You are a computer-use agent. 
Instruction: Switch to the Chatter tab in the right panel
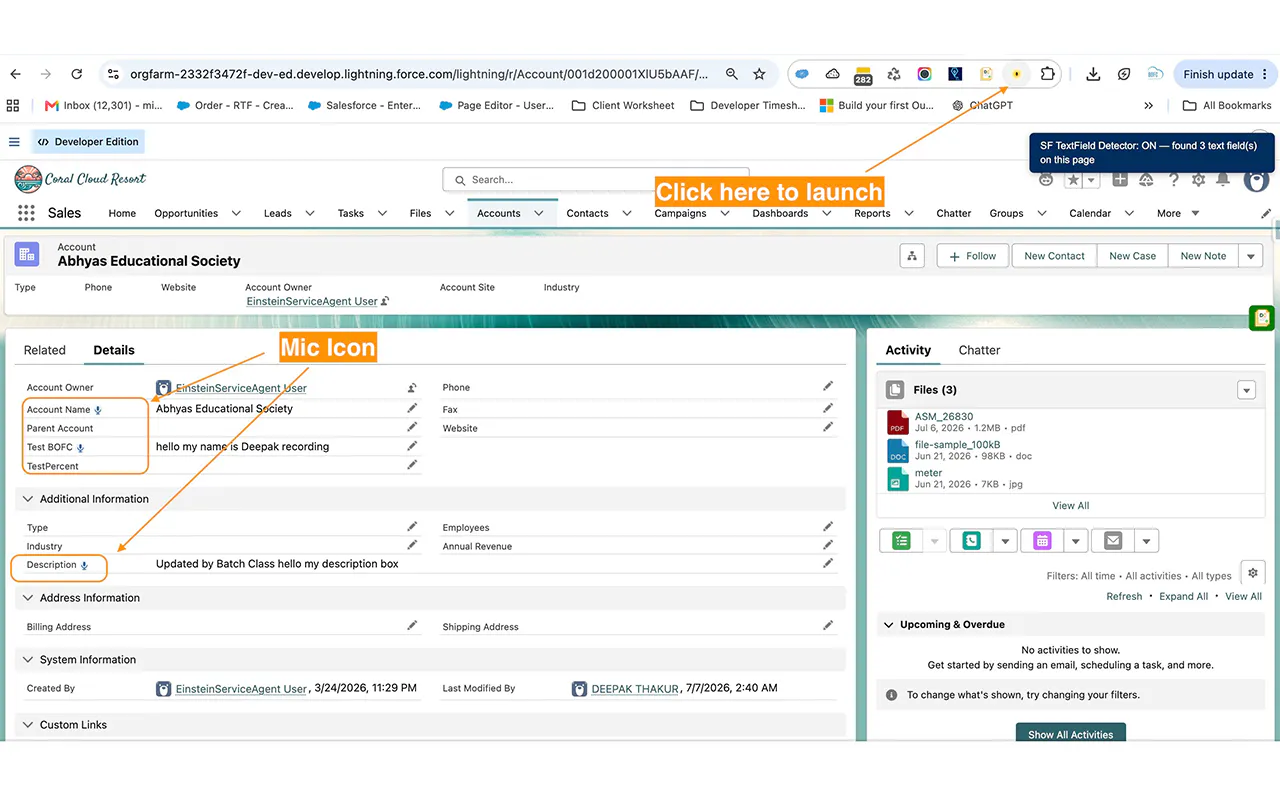[979, 350]
